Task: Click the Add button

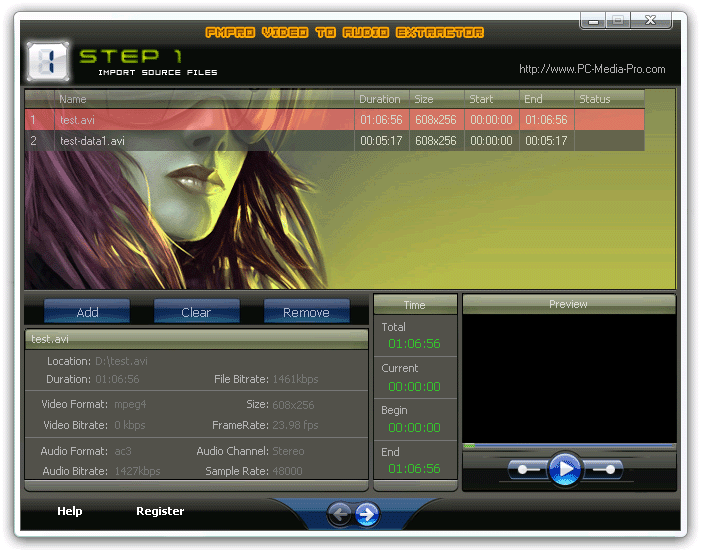Action: click(x=87, y=312)
